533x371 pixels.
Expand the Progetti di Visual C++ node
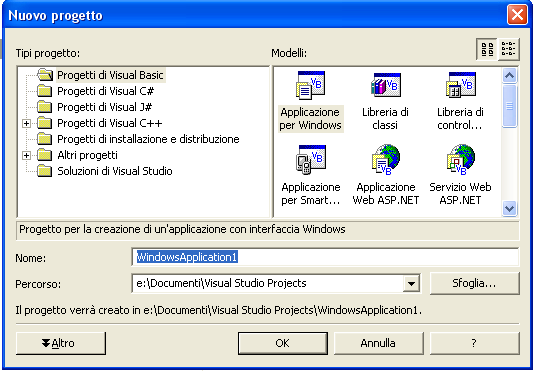click(26, 123)
